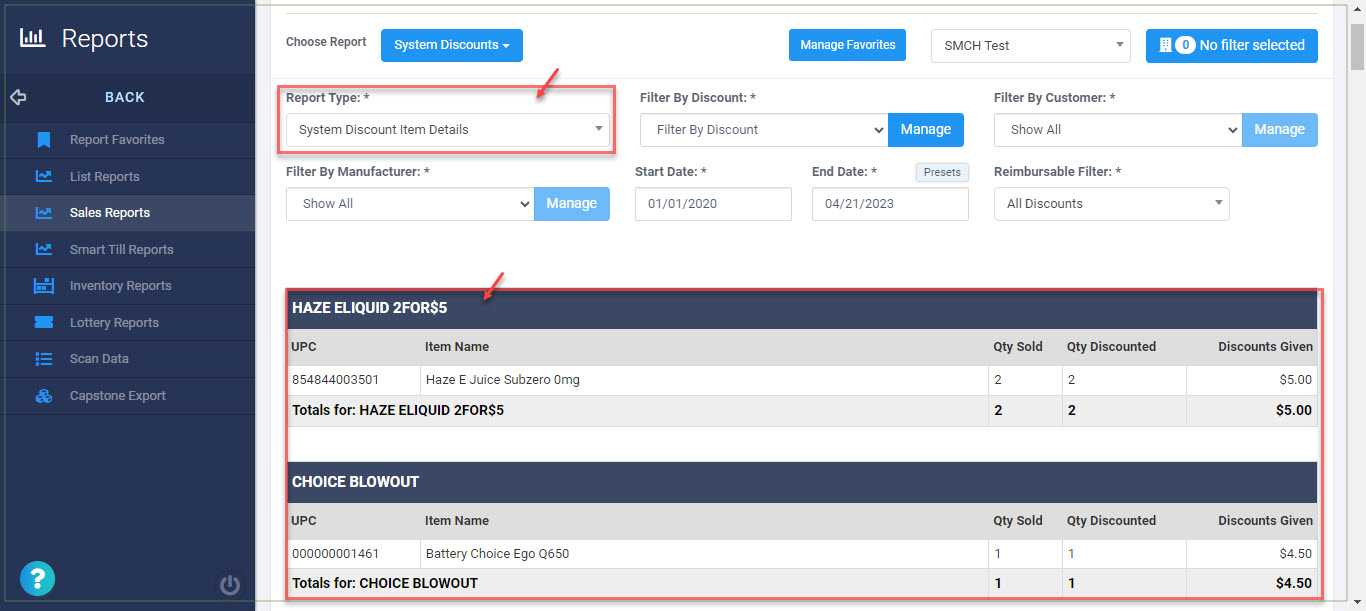This screenshot has width=1366, height=611.
Task: Go to Inventory Reports
Action: 127,286
